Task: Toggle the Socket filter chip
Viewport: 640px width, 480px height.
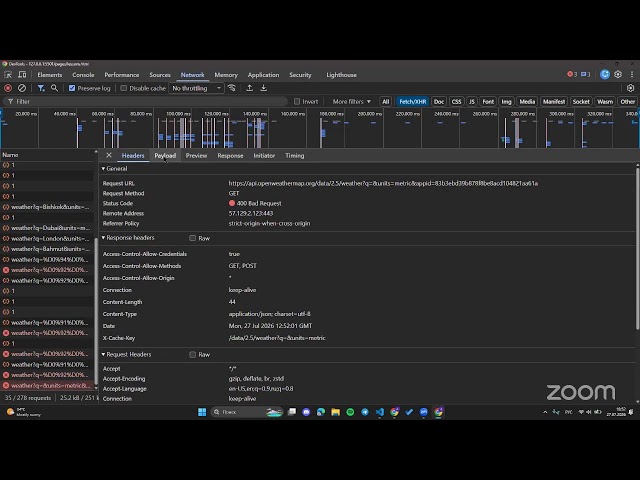Action: click(x=581, y=101)
